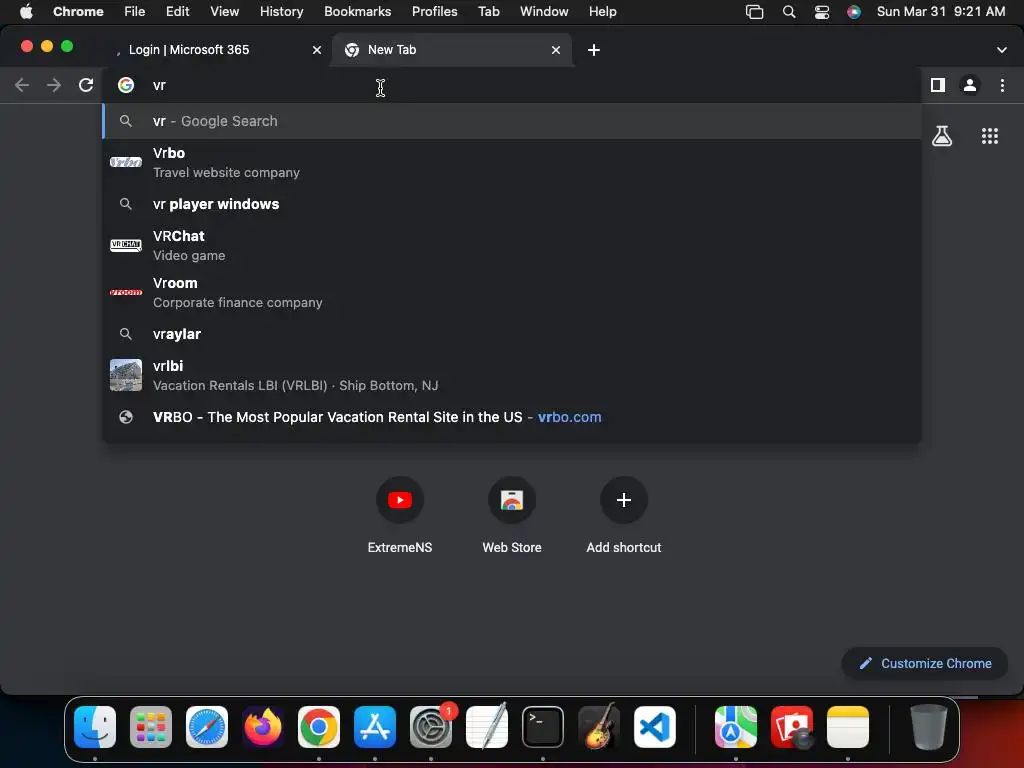Close the New Tab tab
Viewport: 1024px width, 768px height.
[556, 50]
